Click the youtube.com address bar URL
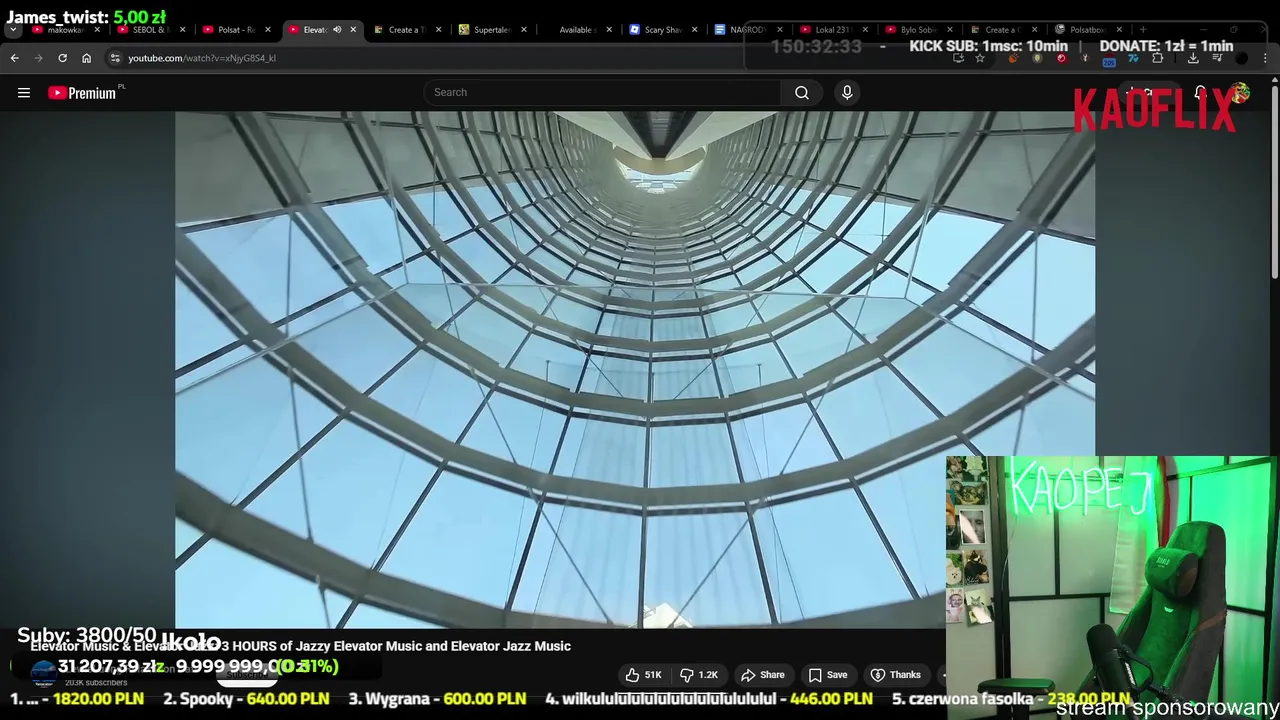 (x=202, y=58)
